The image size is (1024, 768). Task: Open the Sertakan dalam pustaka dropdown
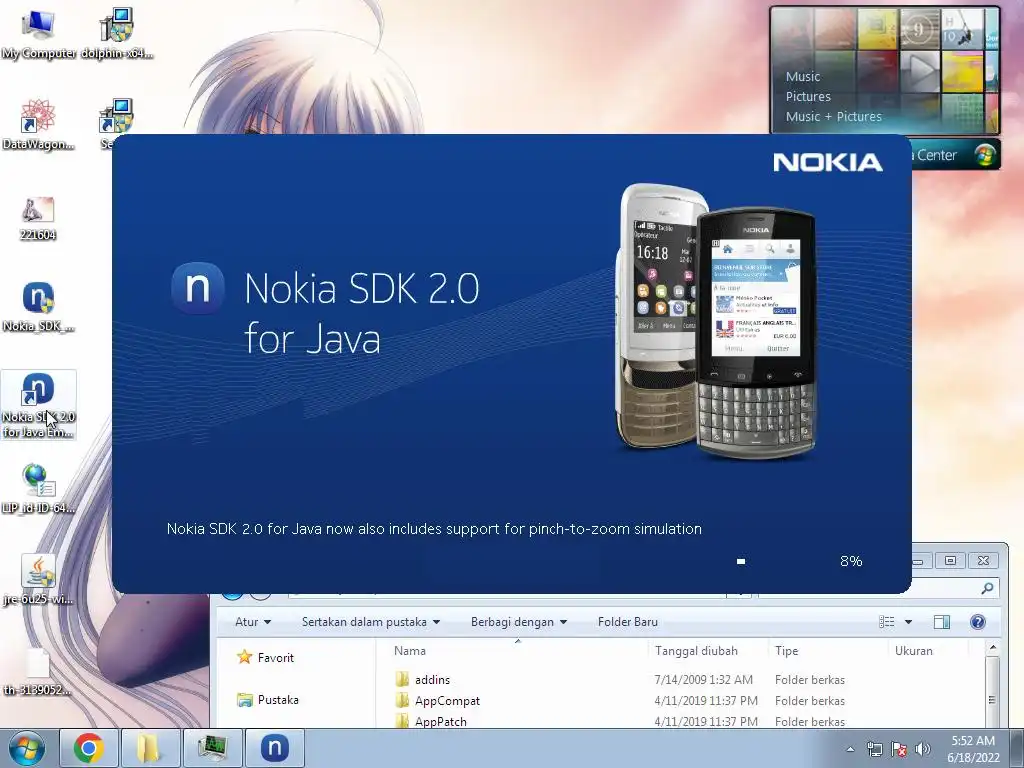(370, 622)
